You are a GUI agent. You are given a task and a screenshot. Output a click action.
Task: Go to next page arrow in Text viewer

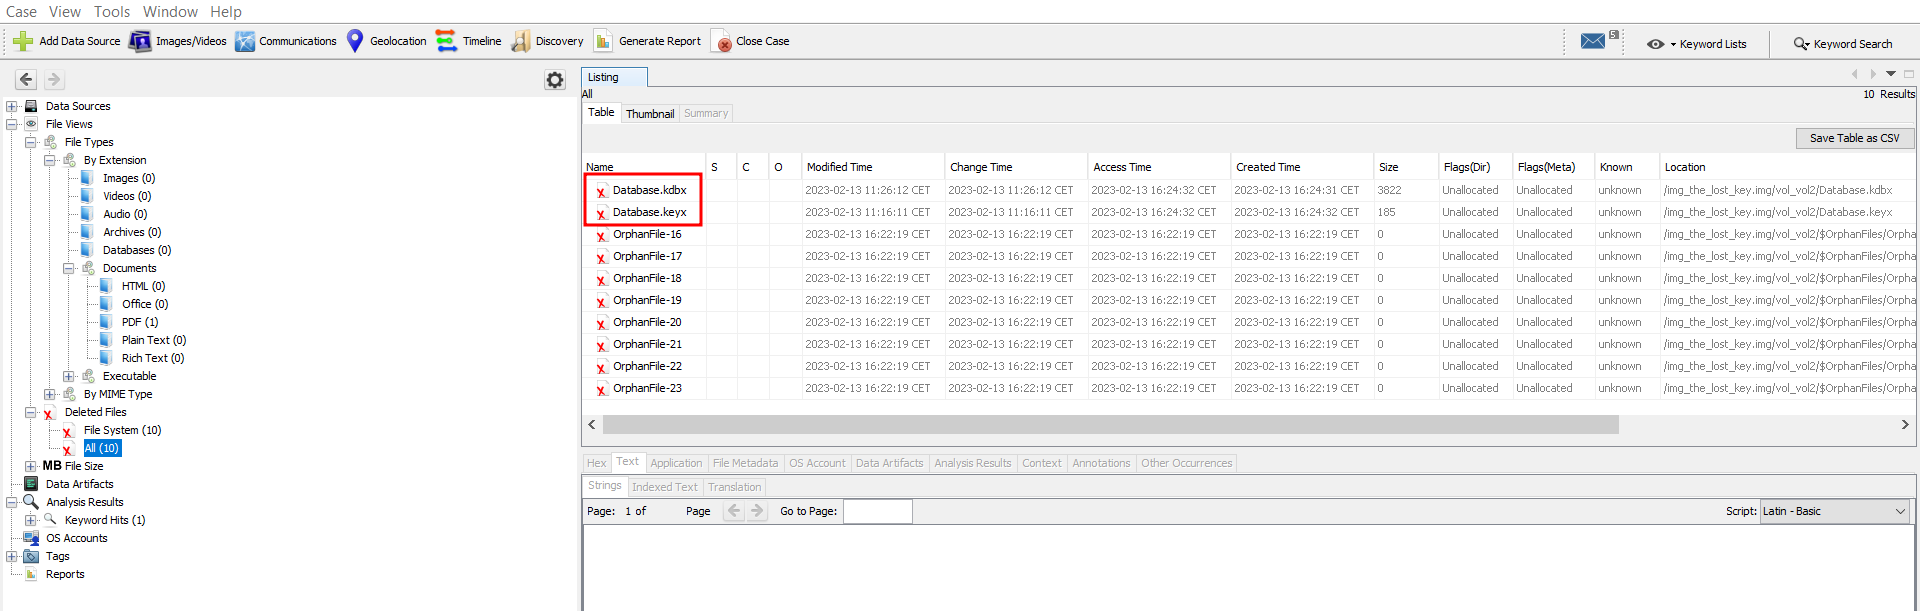757,511
